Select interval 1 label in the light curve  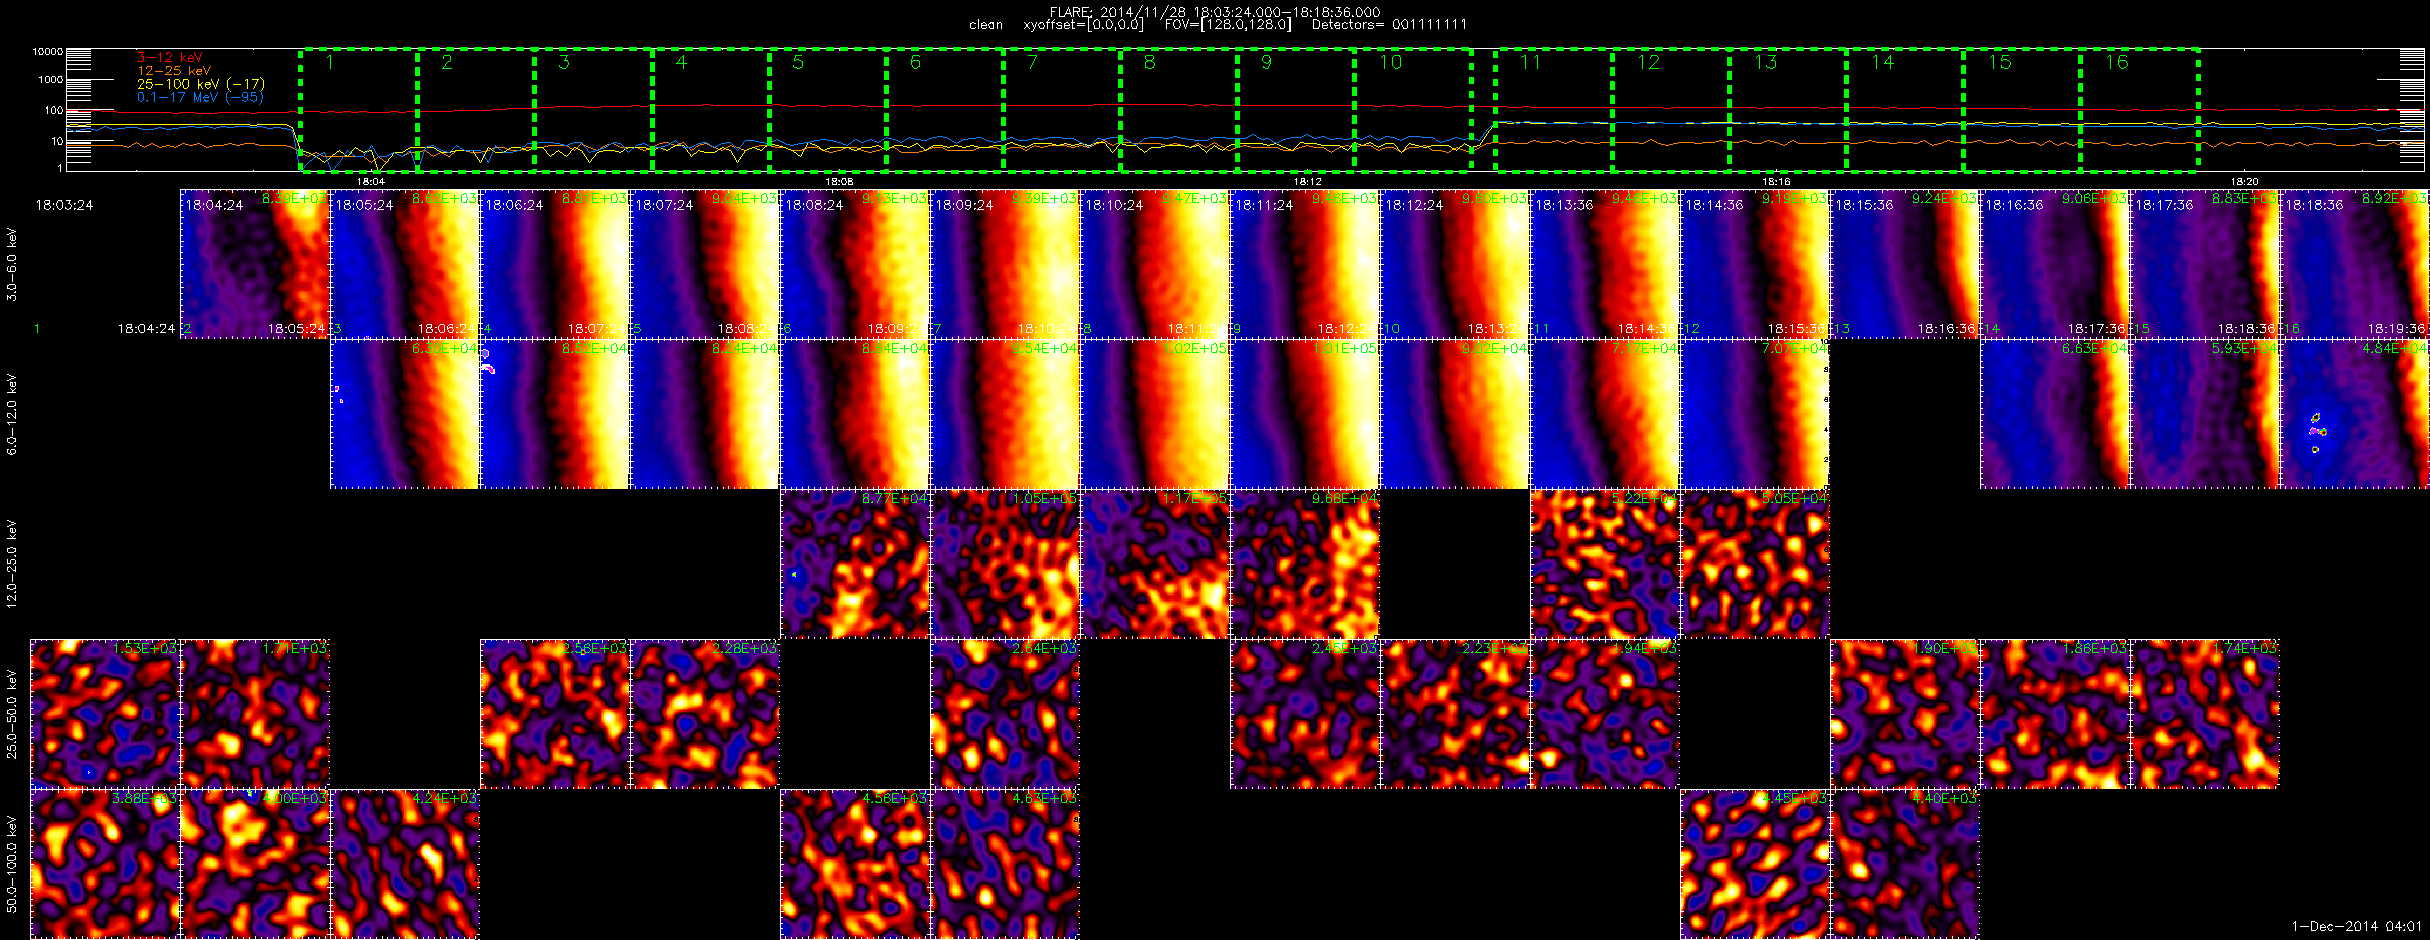tap(329, 63)
